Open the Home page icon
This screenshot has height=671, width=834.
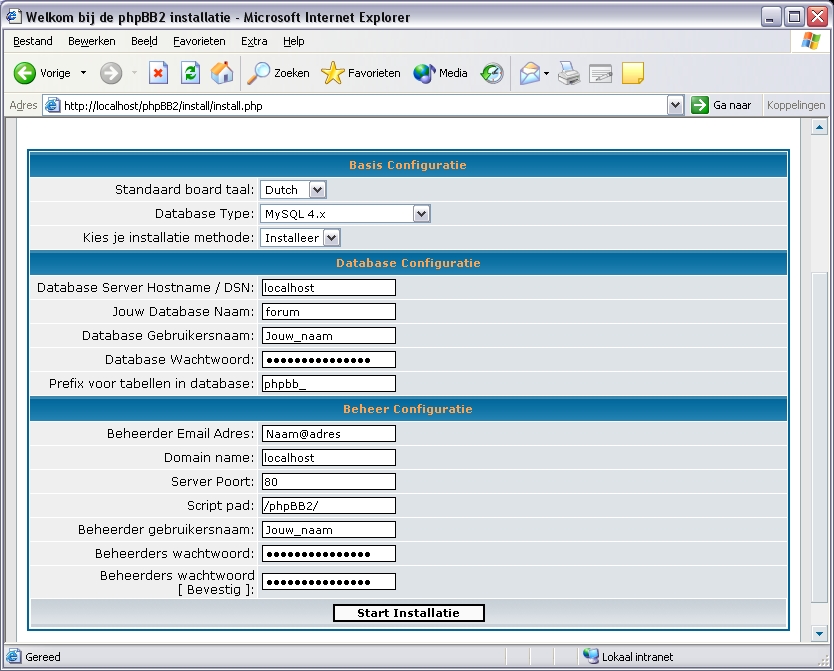click(222, 73)
